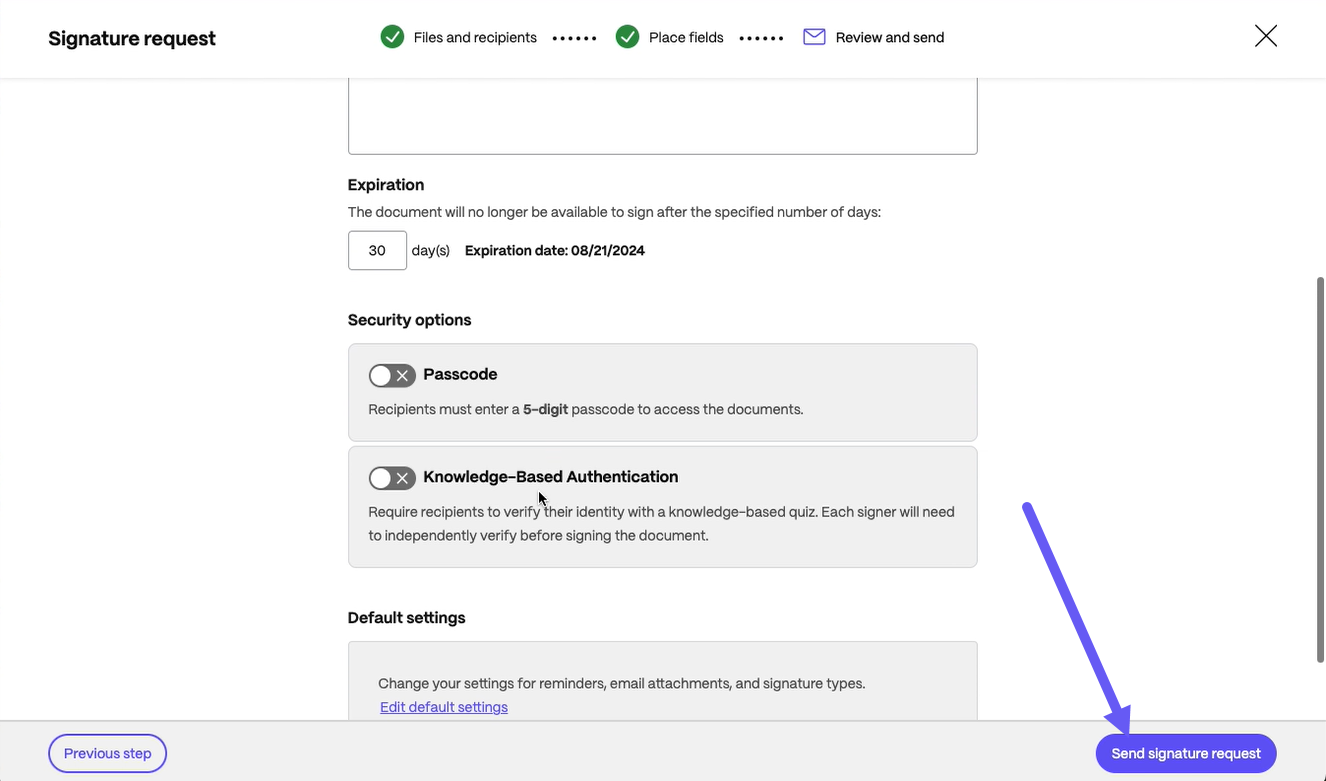Click the Default settings description text
This screenshot has height=781, width=1326.
(622, 683)
